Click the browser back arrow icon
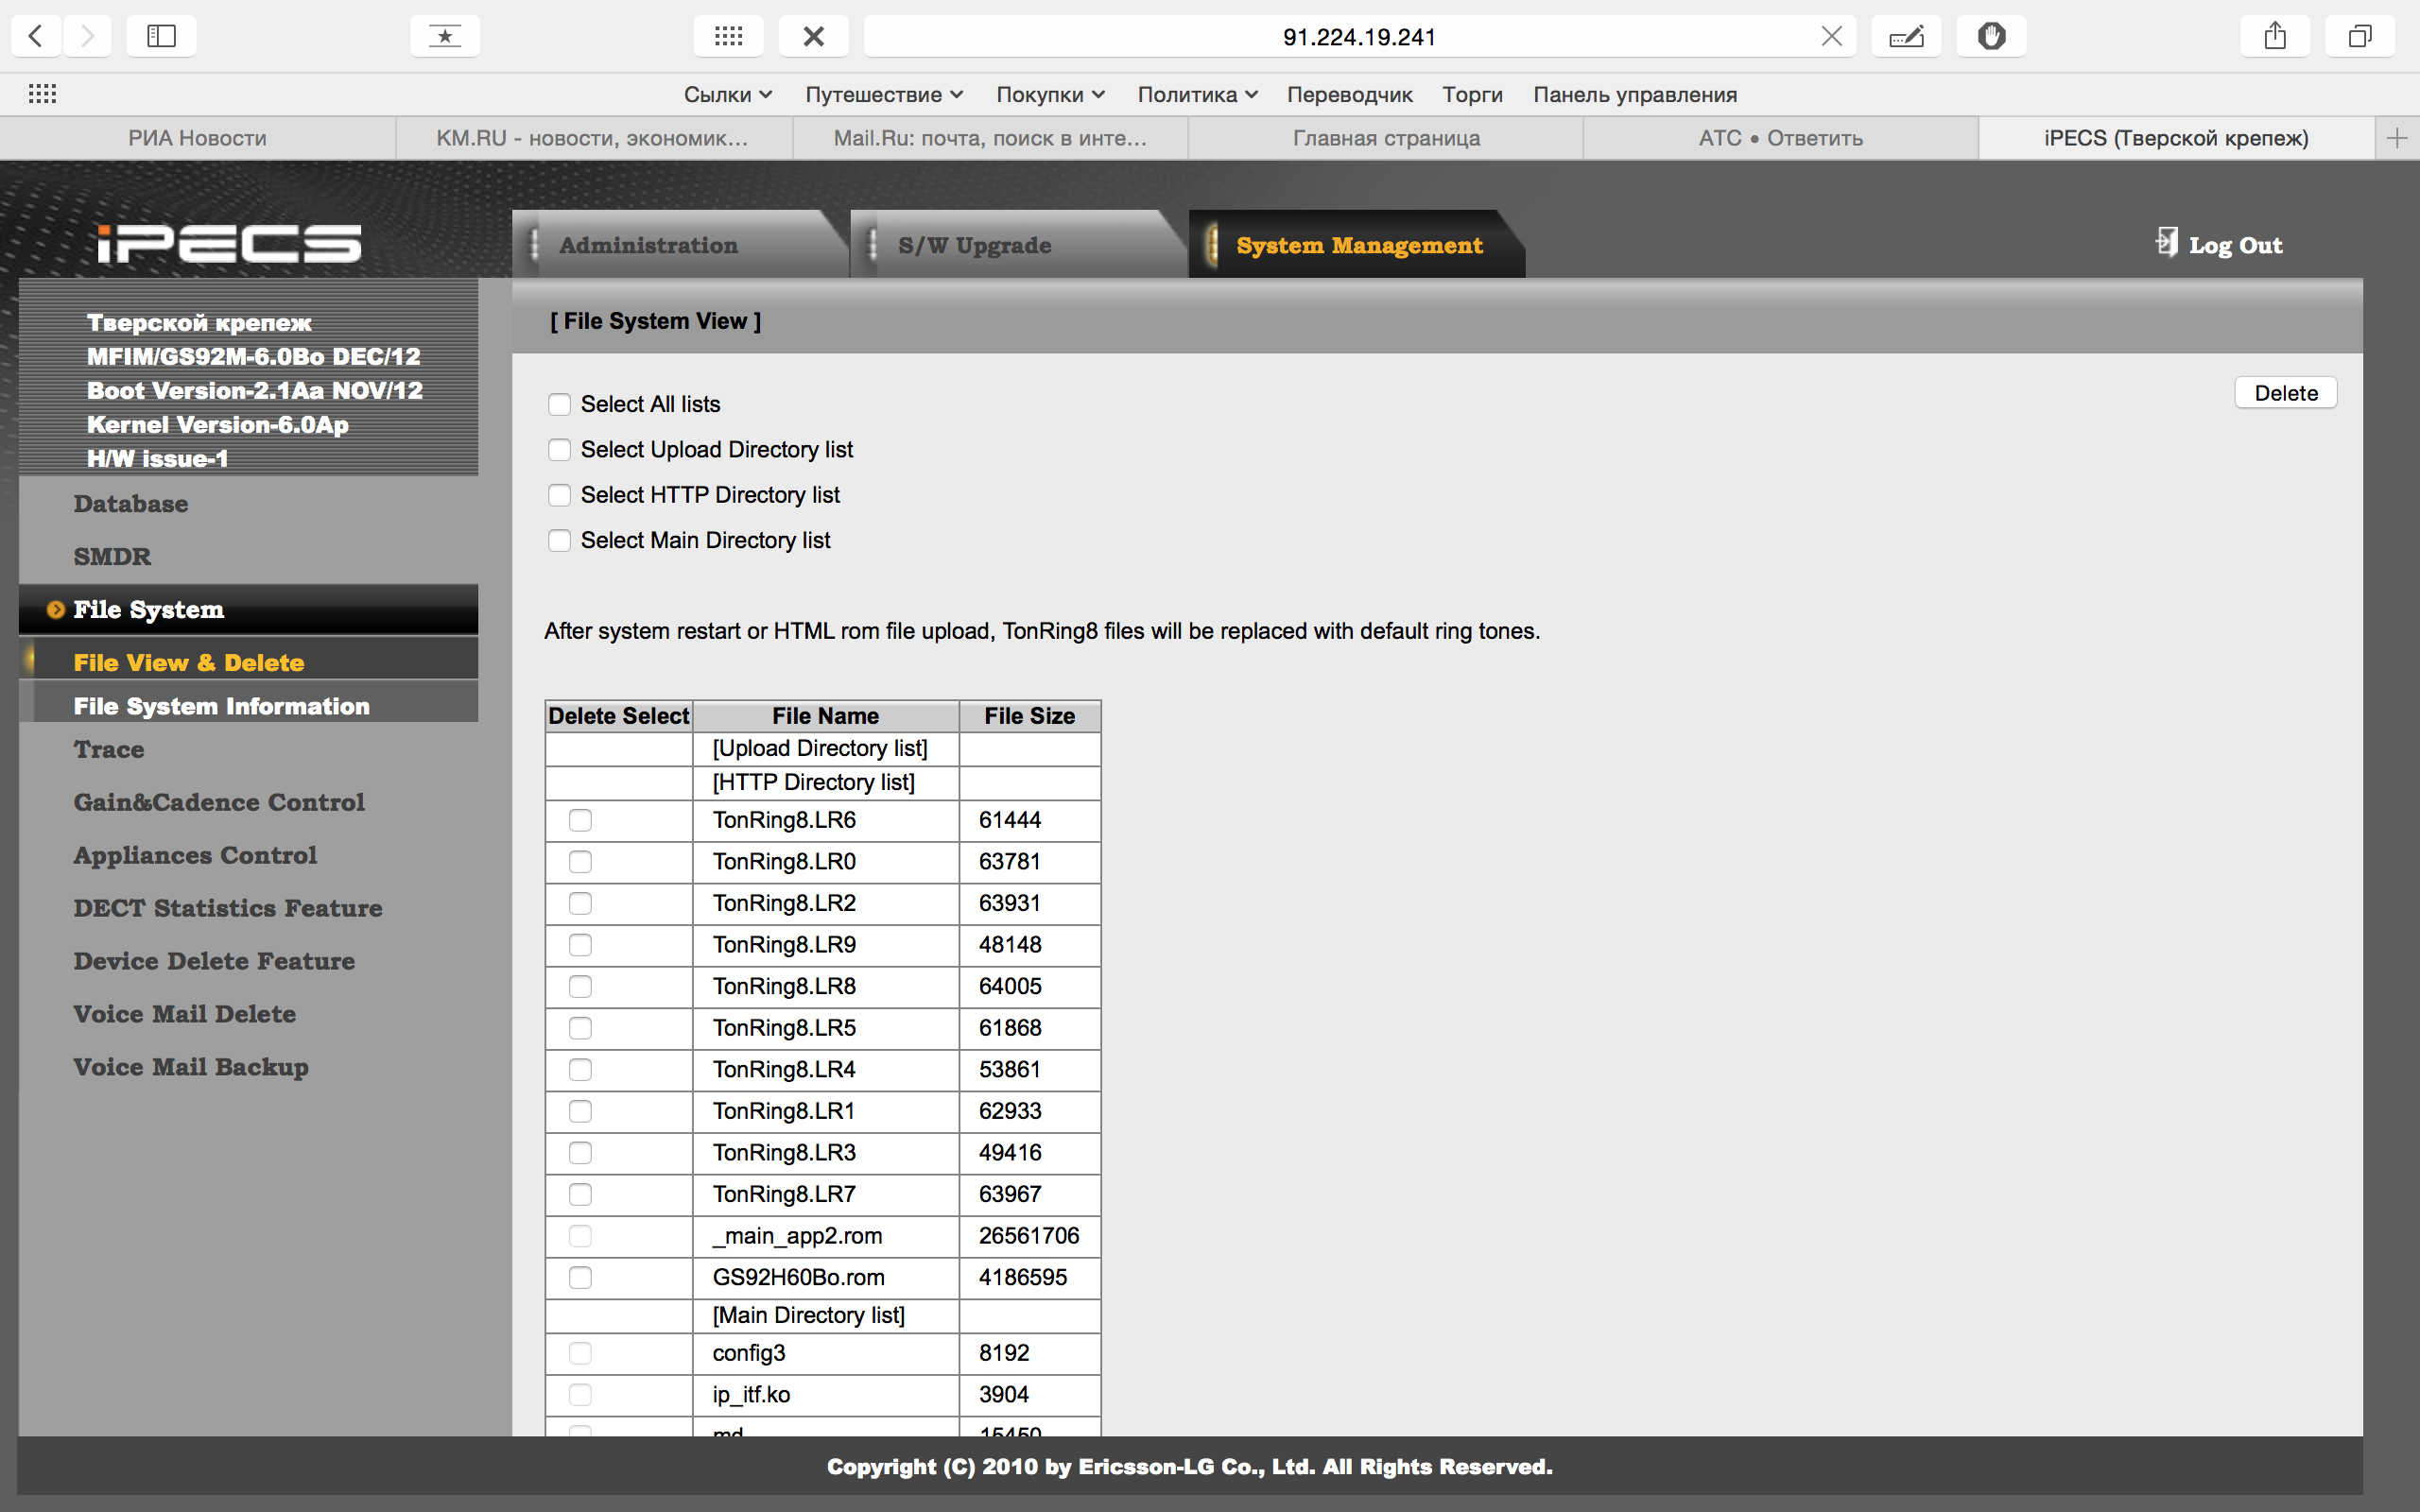 (36, 36)
